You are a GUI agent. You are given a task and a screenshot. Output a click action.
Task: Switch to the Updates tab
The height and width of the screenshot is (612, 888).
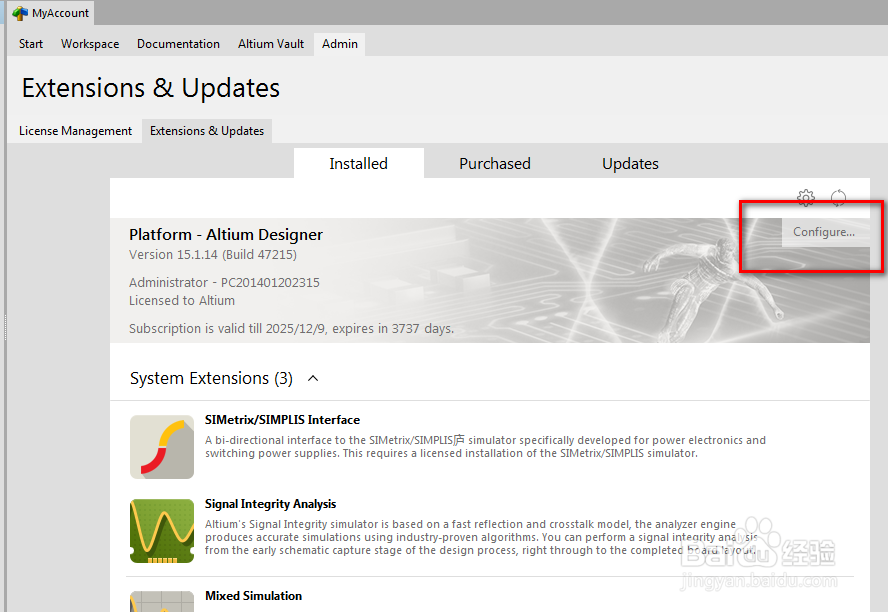tap(630, 164)
